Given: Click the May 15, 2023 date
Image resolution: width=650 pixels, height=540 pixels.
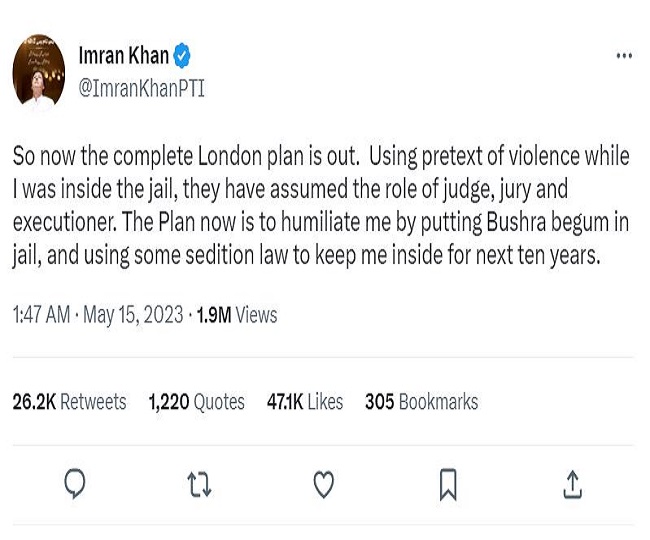Looking at the screenshot, I should pyautogui.click(x=133, y=315).
